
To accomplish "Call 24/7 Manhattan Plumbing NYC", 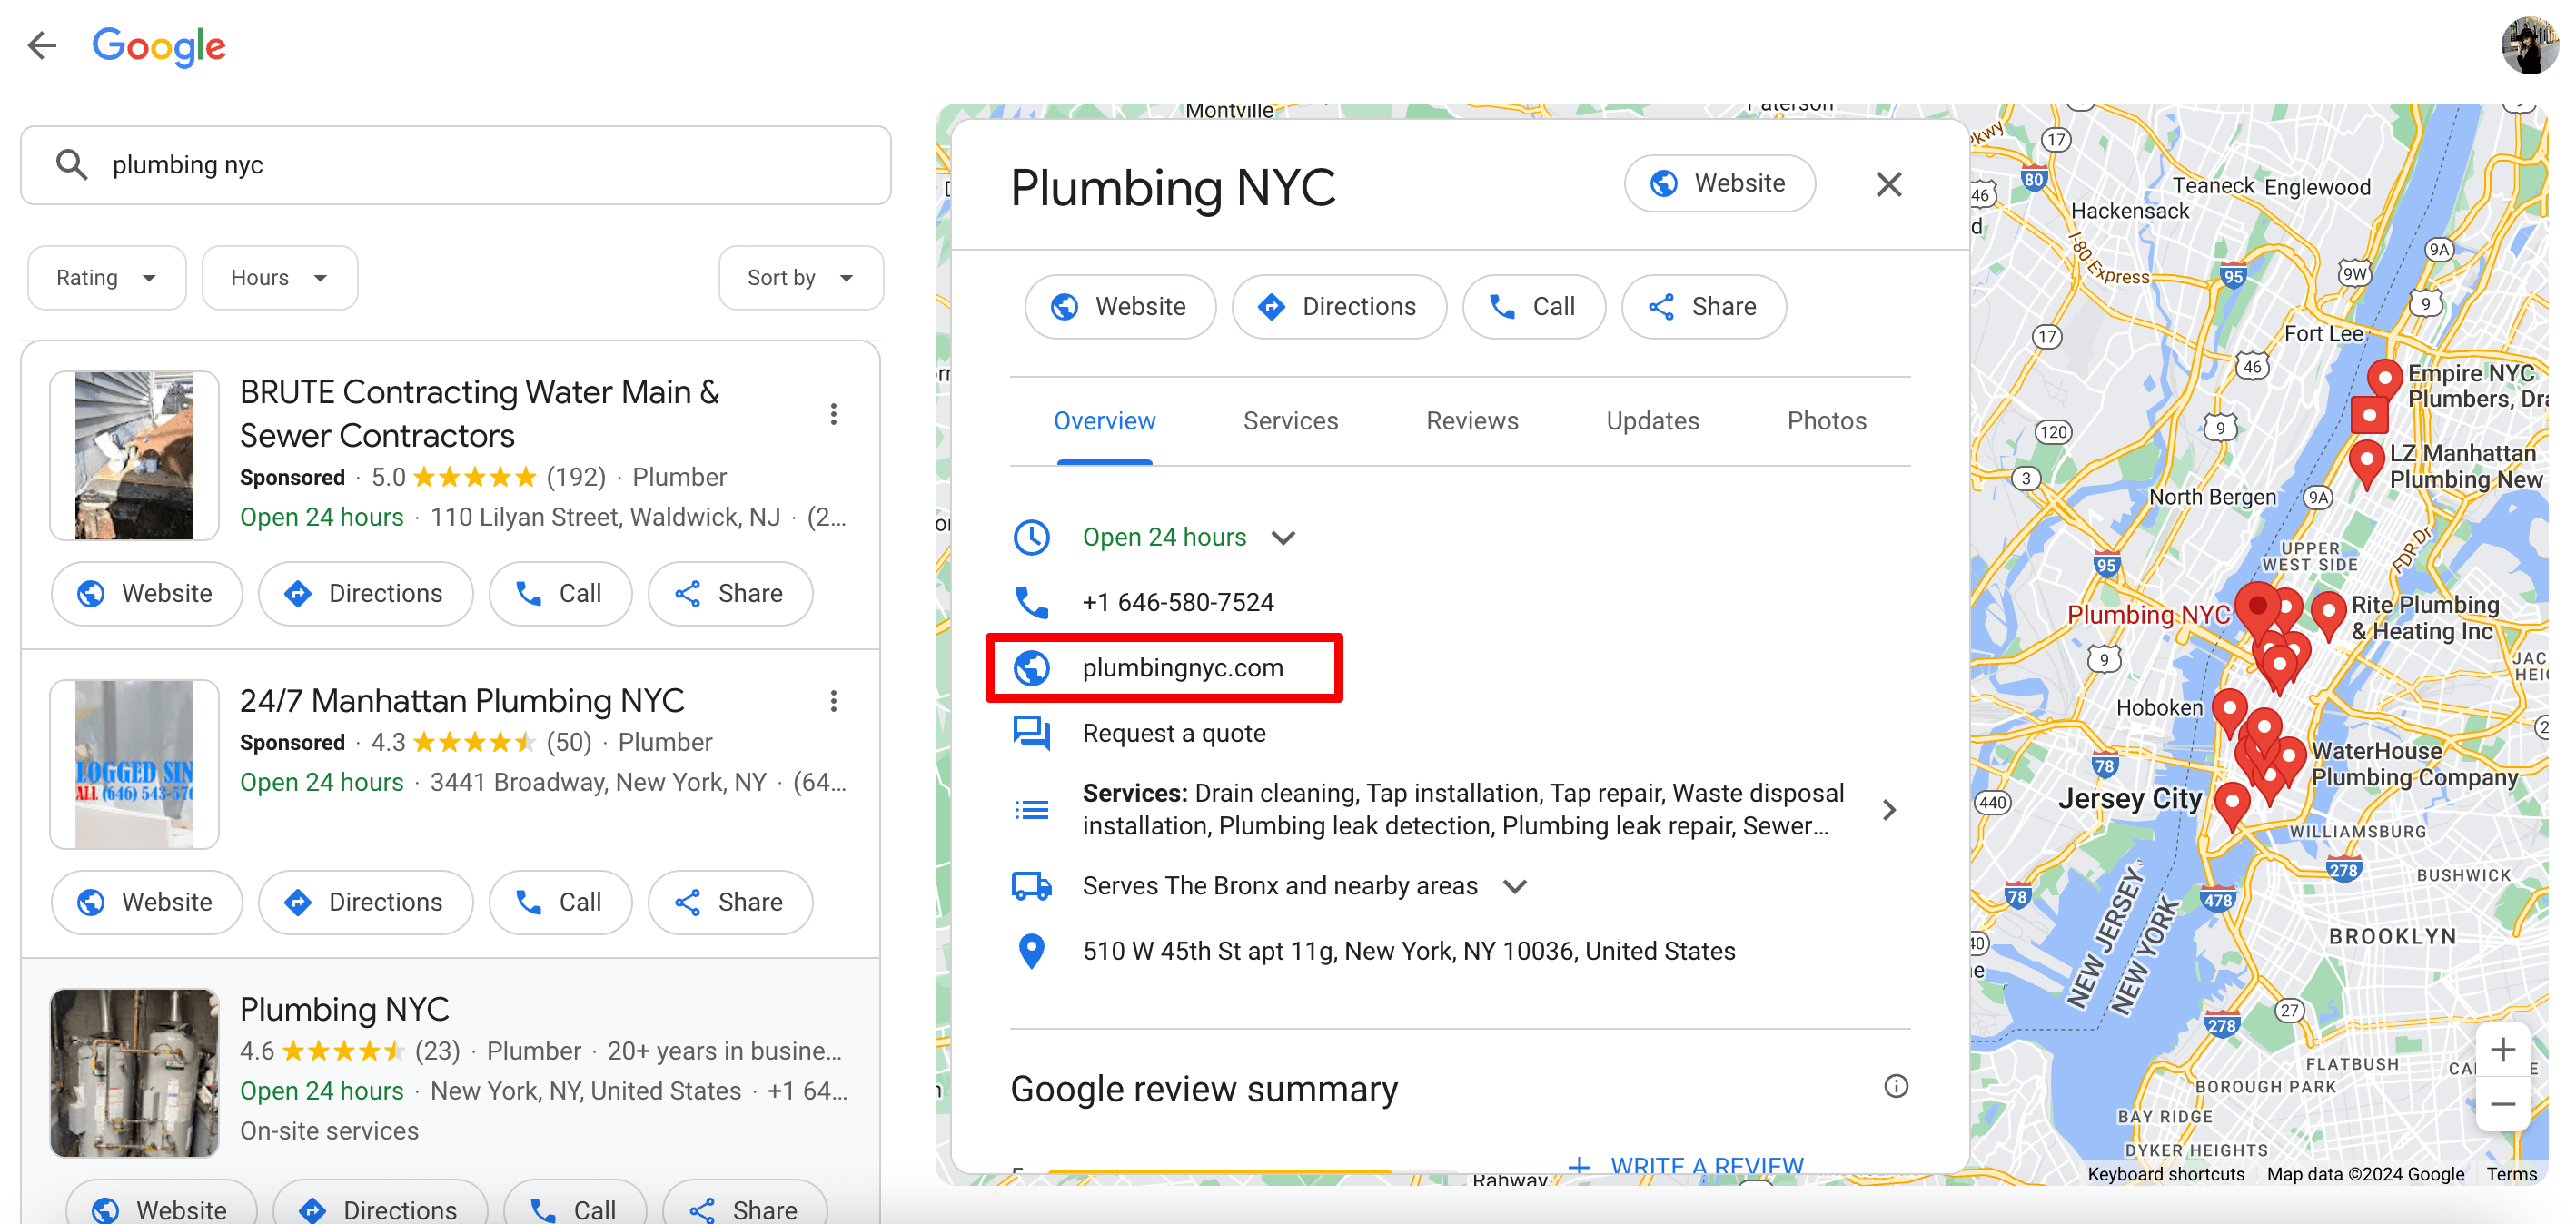I will pos(560,902).
